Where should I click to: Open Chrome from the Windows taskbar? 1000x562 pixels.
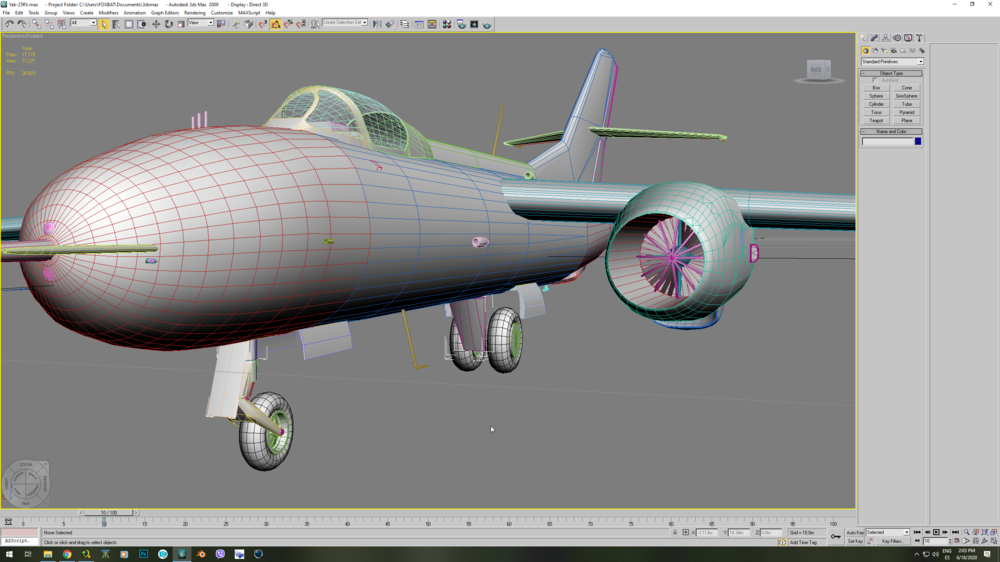point(67,554)
